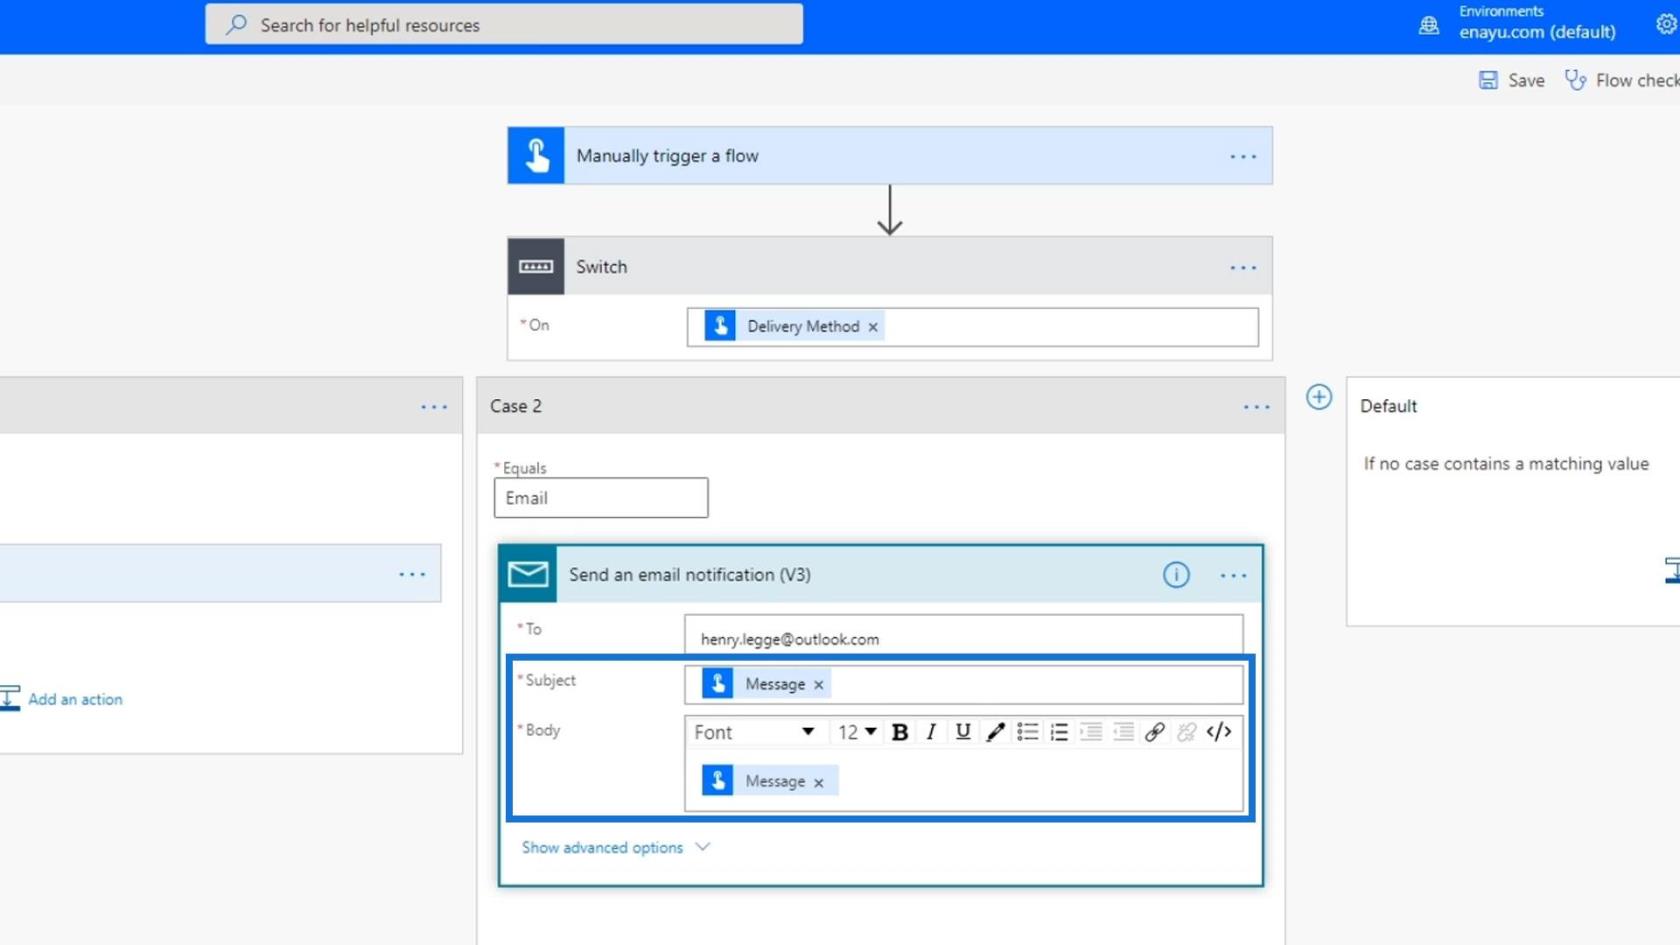The image size is (1680, 945).
Task: Remove the Delivery Method token
Action: (x=873, y=327)
